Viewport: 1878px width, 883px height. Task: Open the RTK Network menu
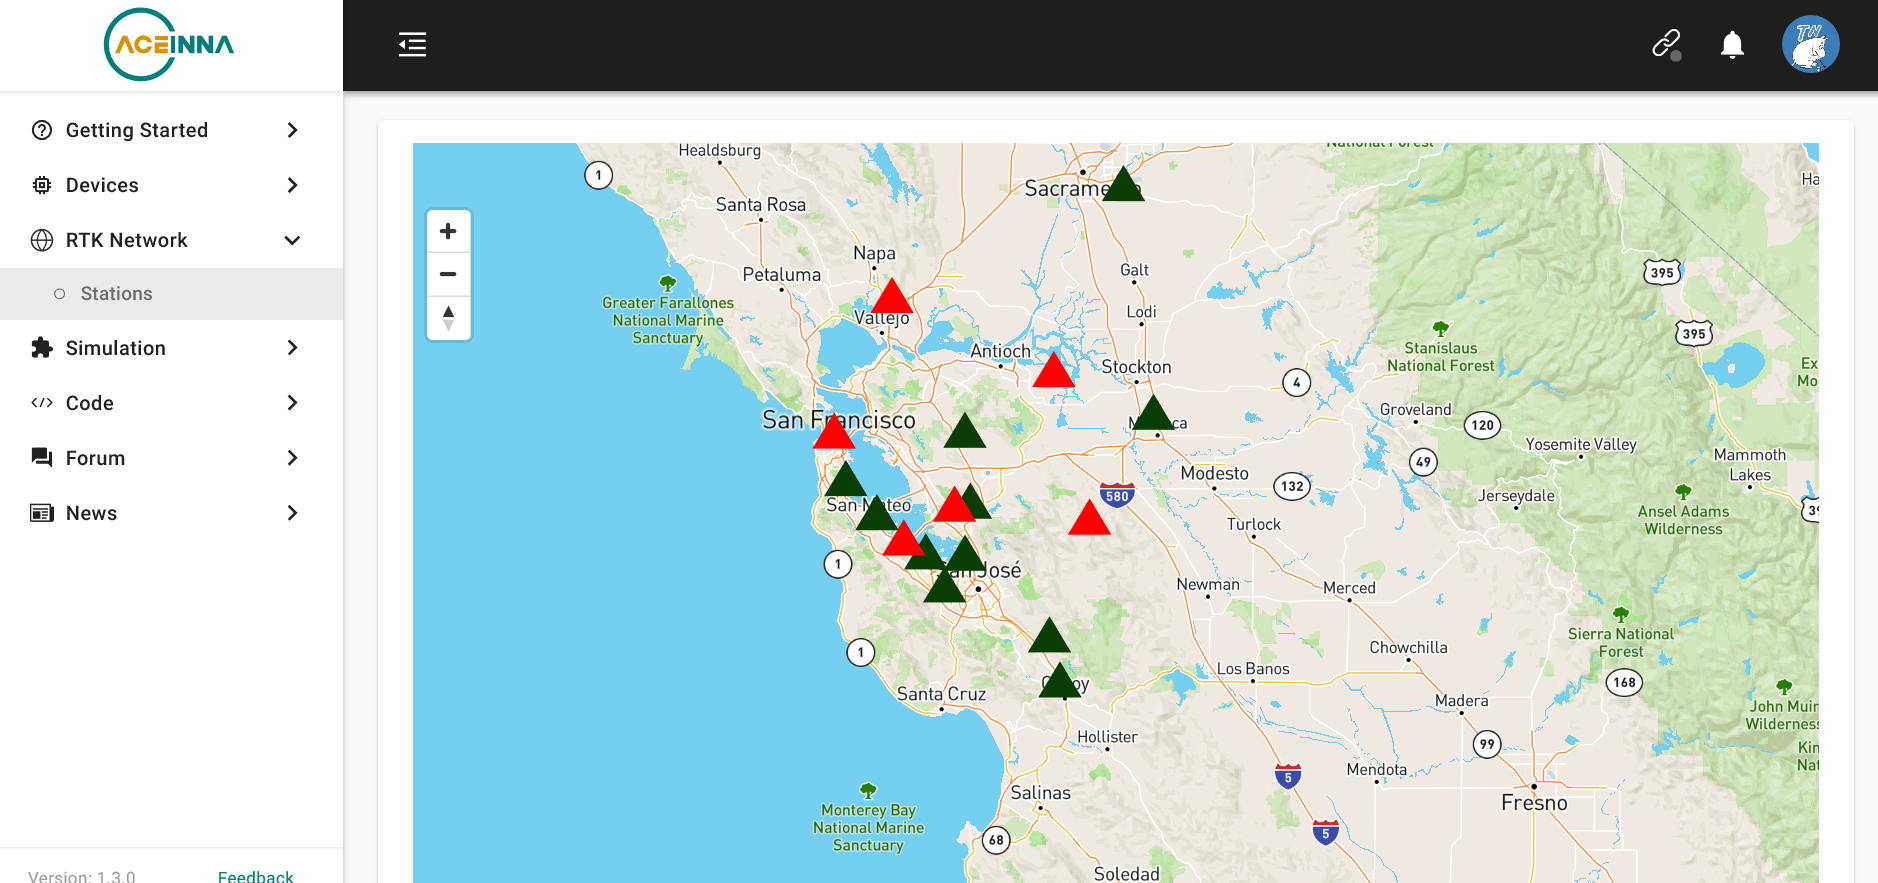171,240
